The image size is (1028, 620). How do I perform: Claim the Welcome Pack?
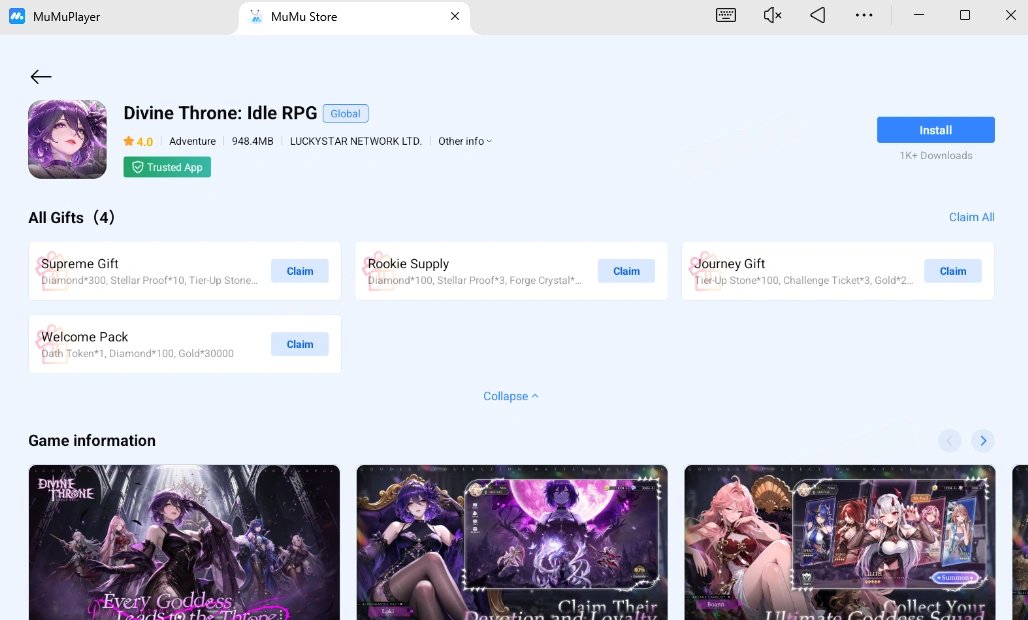(x=300, y=344)
